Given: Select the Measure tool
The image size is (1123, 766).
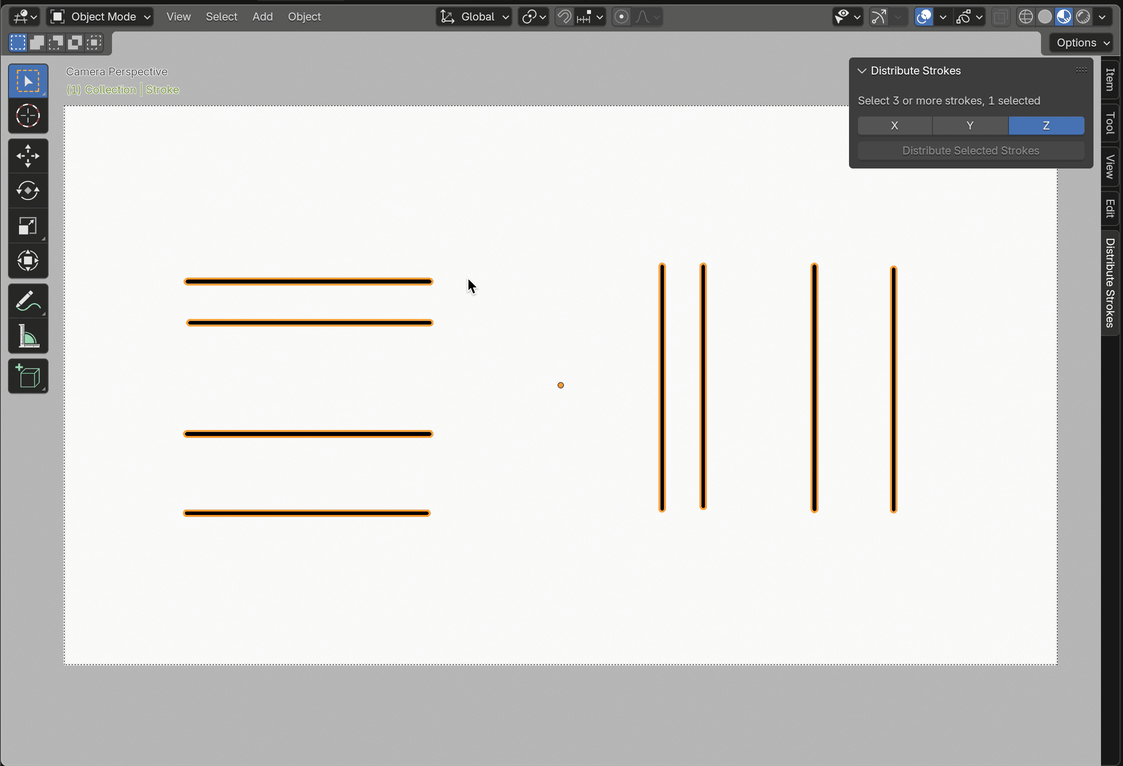Looking at the screenshot, I should coord(28,337).
